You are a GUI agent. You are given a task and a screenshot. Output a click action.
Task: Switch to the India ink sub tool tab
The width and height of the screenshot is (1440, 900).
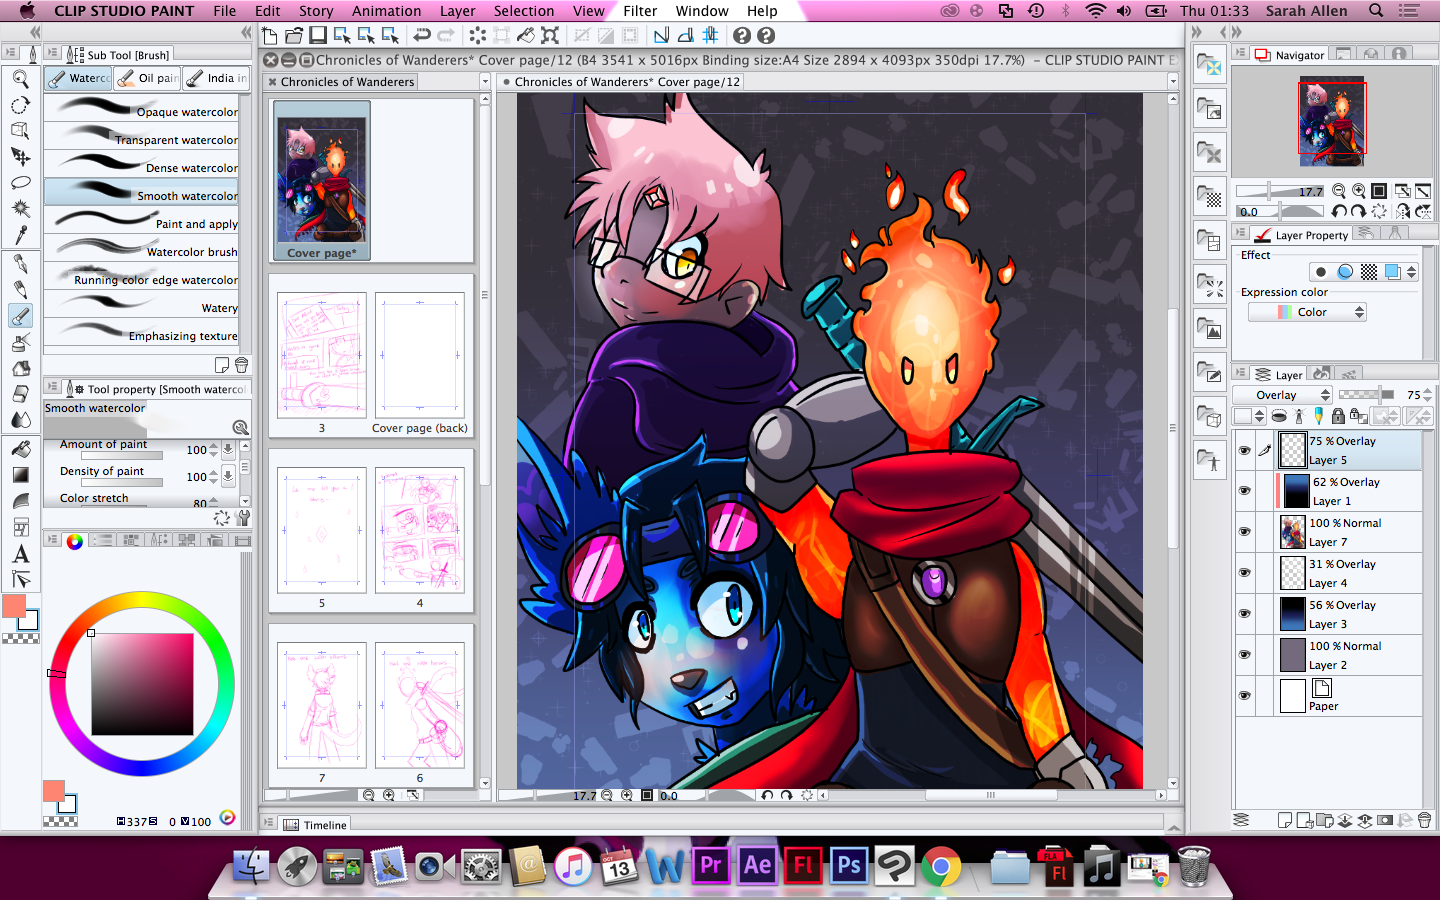click(x=217, y=78)
